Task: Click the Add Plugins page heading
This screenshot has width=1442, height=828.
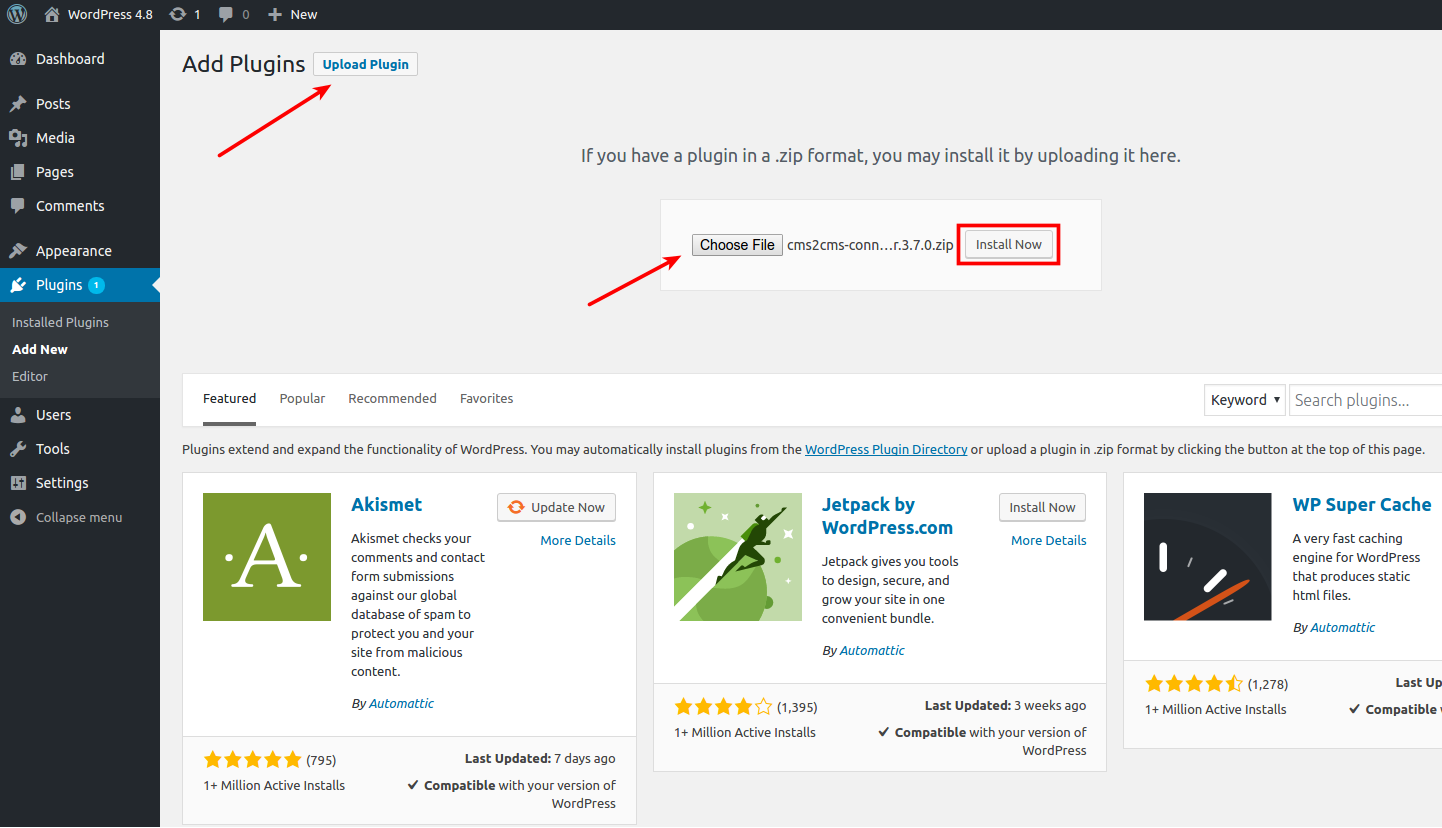Action: (243, 64)
